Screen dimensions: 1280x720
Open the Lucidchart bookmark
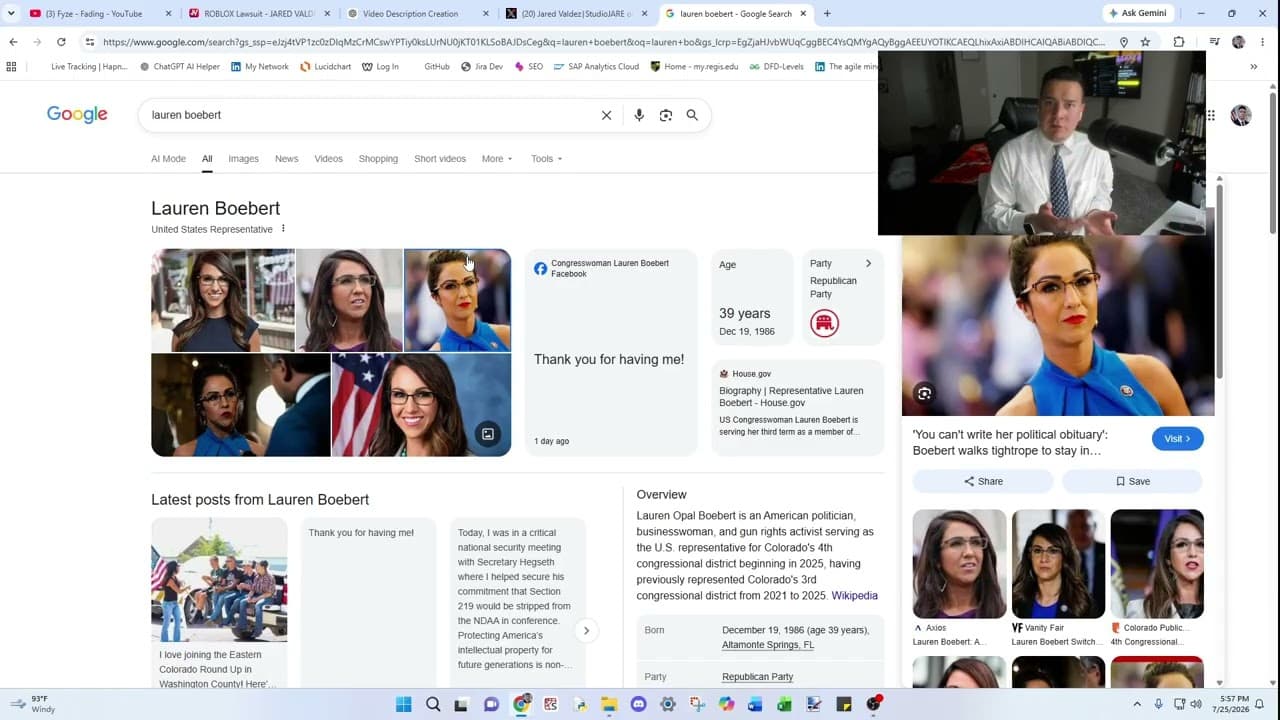(x=325, y=67)
